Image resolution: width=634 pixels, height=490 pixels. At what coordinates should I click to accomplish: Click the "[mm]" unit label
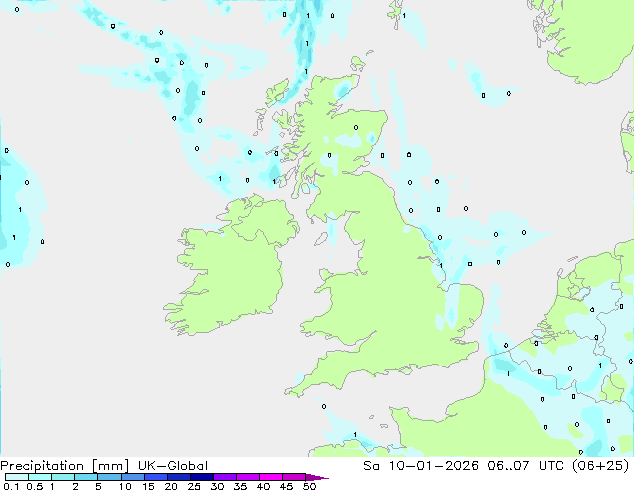110,466
